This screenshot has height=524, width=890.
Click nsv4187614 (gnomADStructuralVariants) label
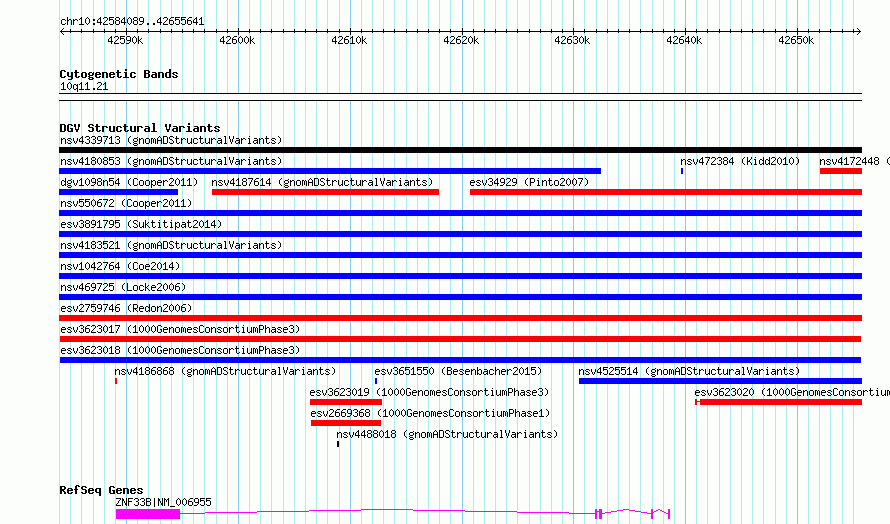pyautogui.click(x=322, y=182)
